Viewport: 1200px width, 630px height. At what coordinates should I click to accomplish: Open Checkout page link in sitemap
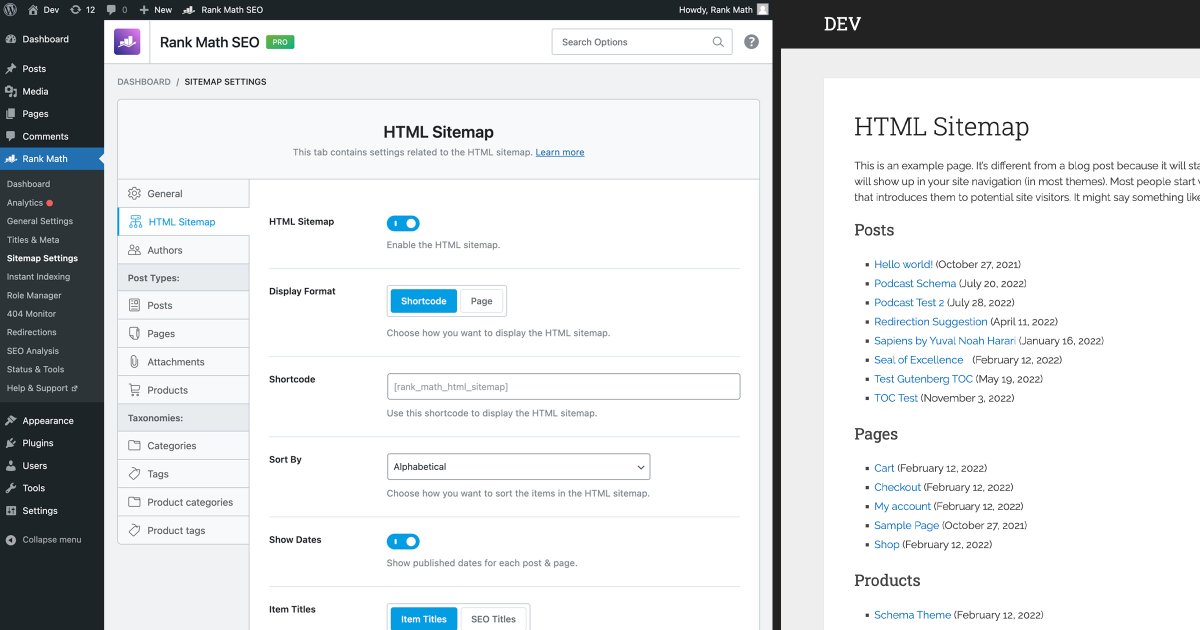coord(897,487)
